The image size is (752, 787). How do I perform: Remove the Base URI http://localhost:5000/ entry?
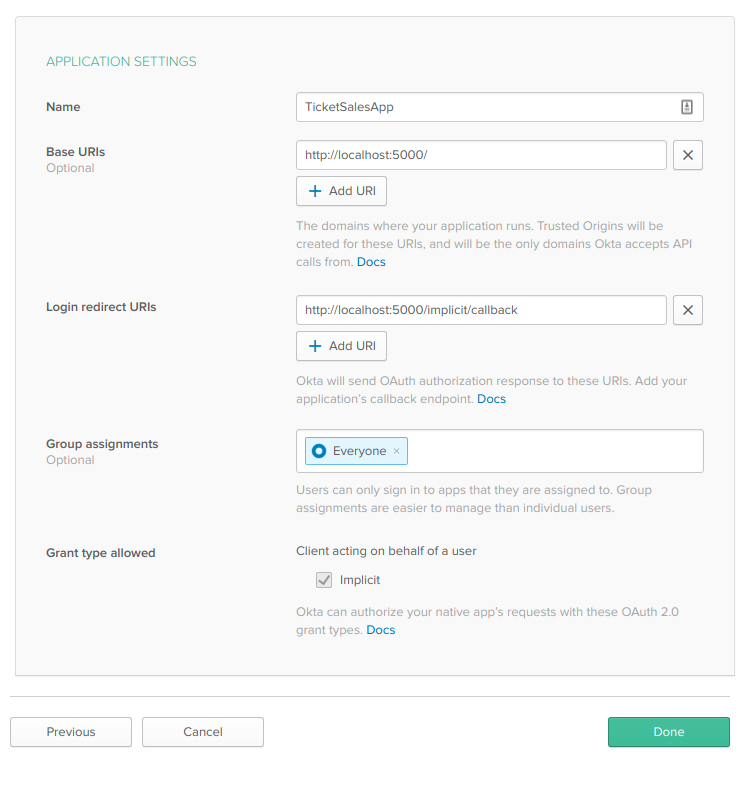point(688,155)
